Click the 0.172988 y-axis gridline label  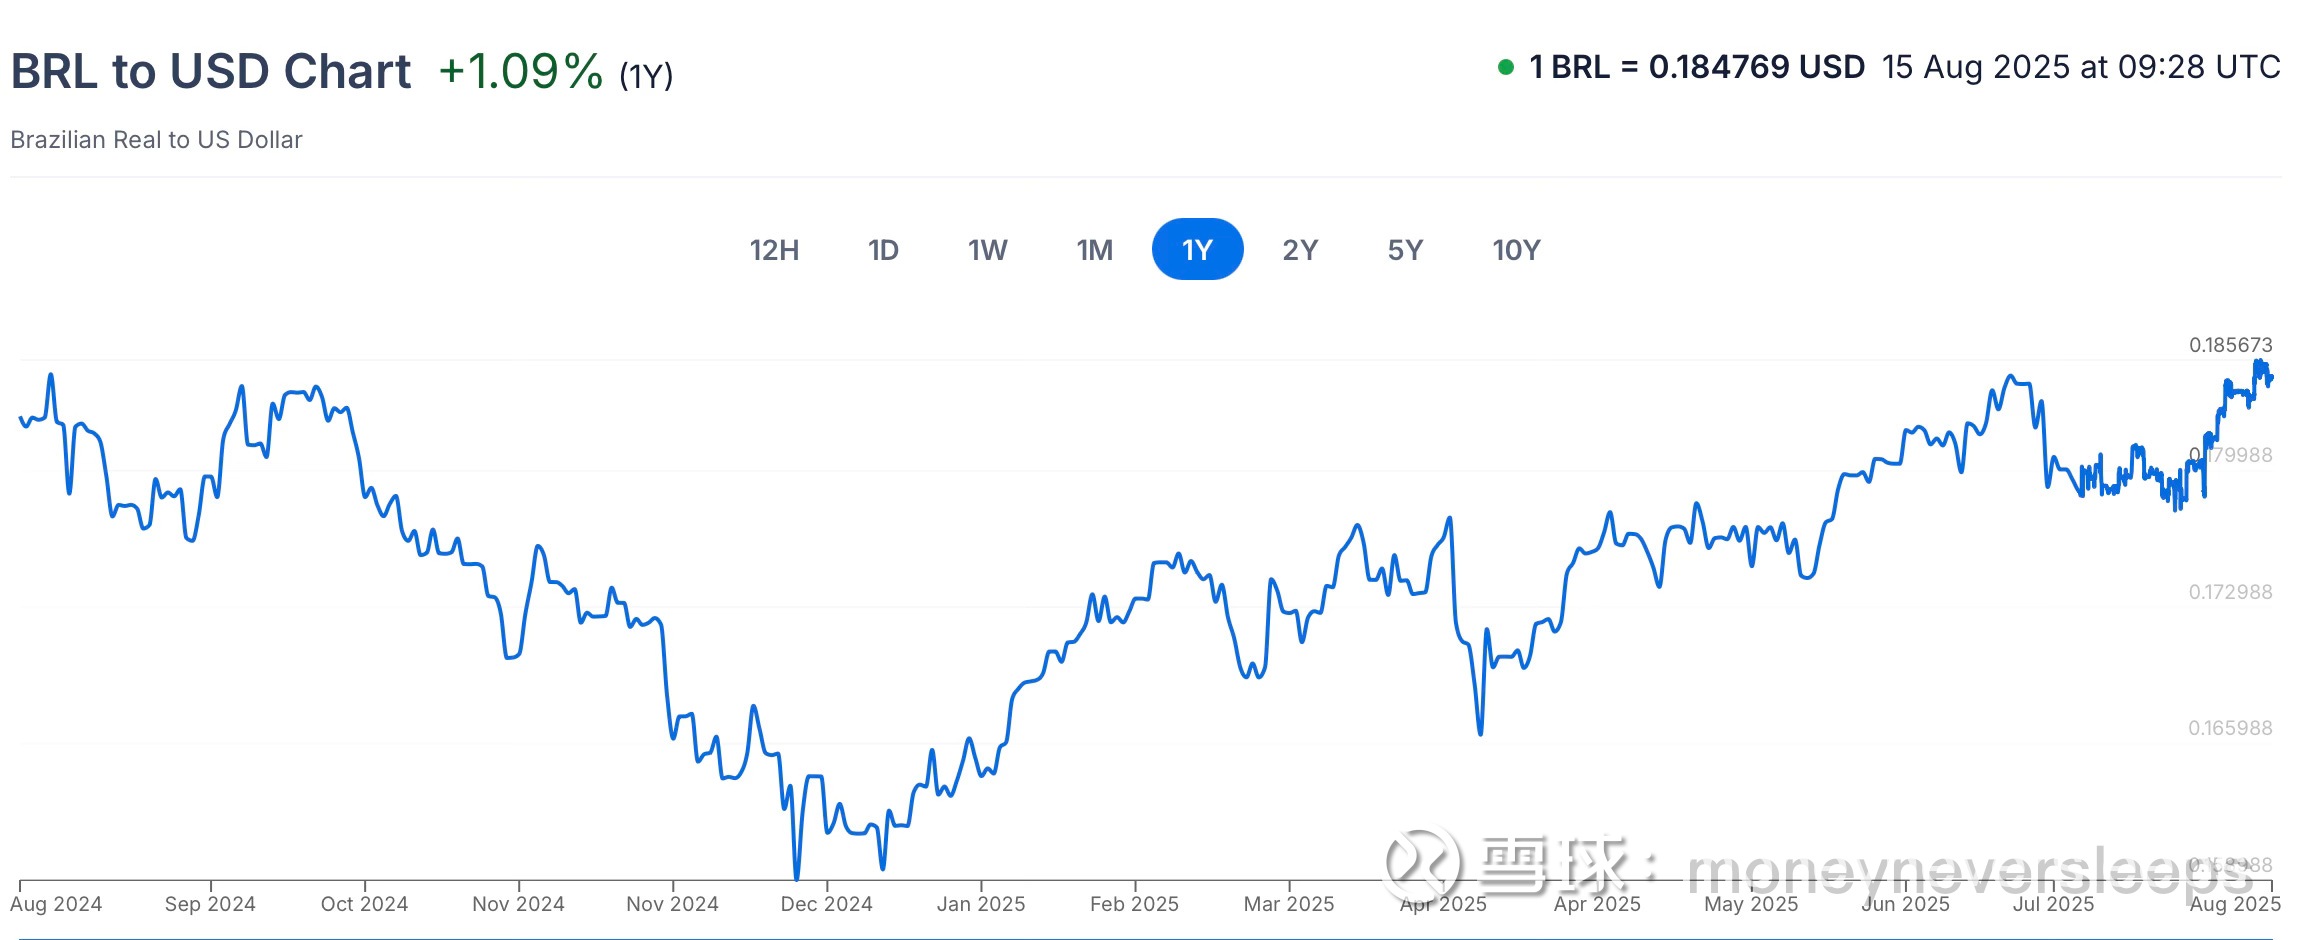click(x=2230, y=592)
